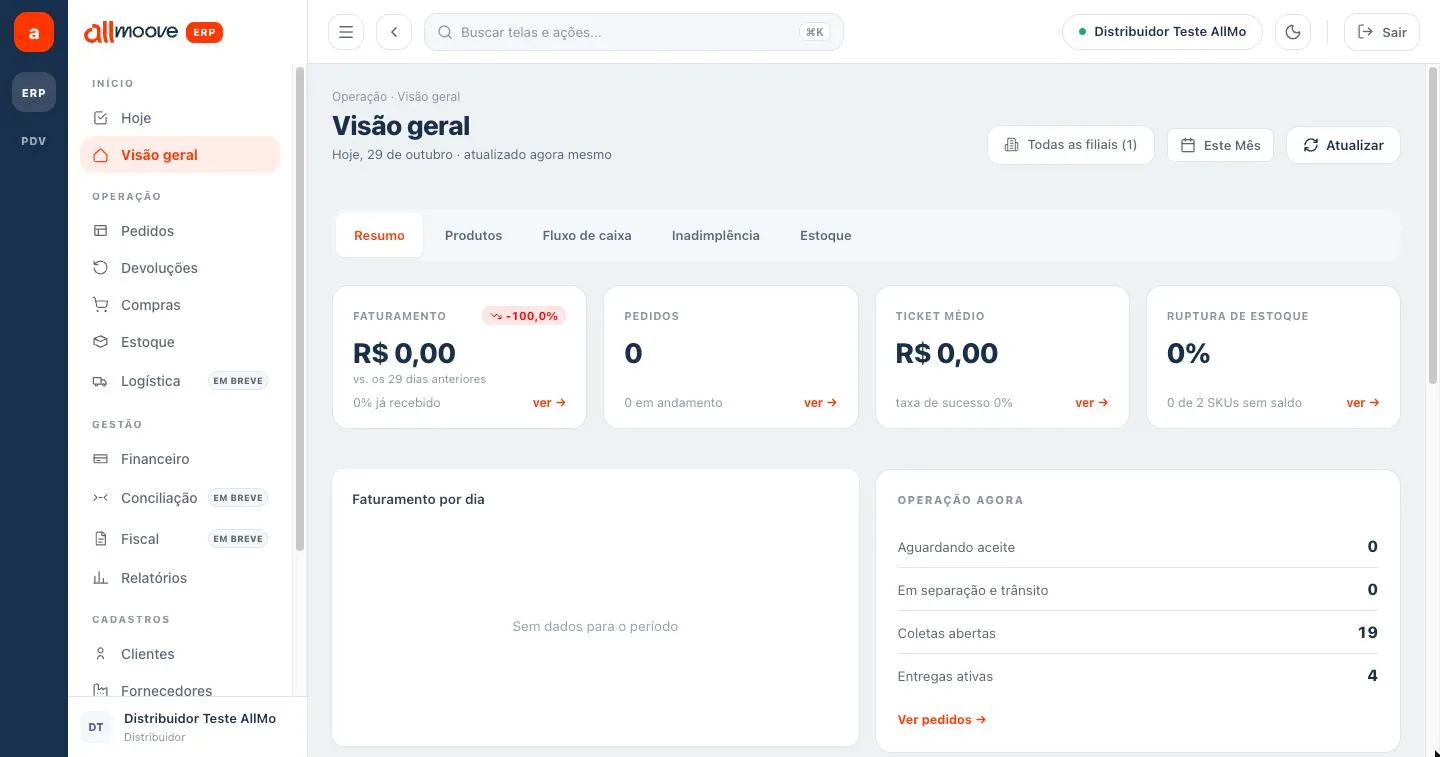
Task: Open Fornecedores in the sidebar
Action: 180,690
